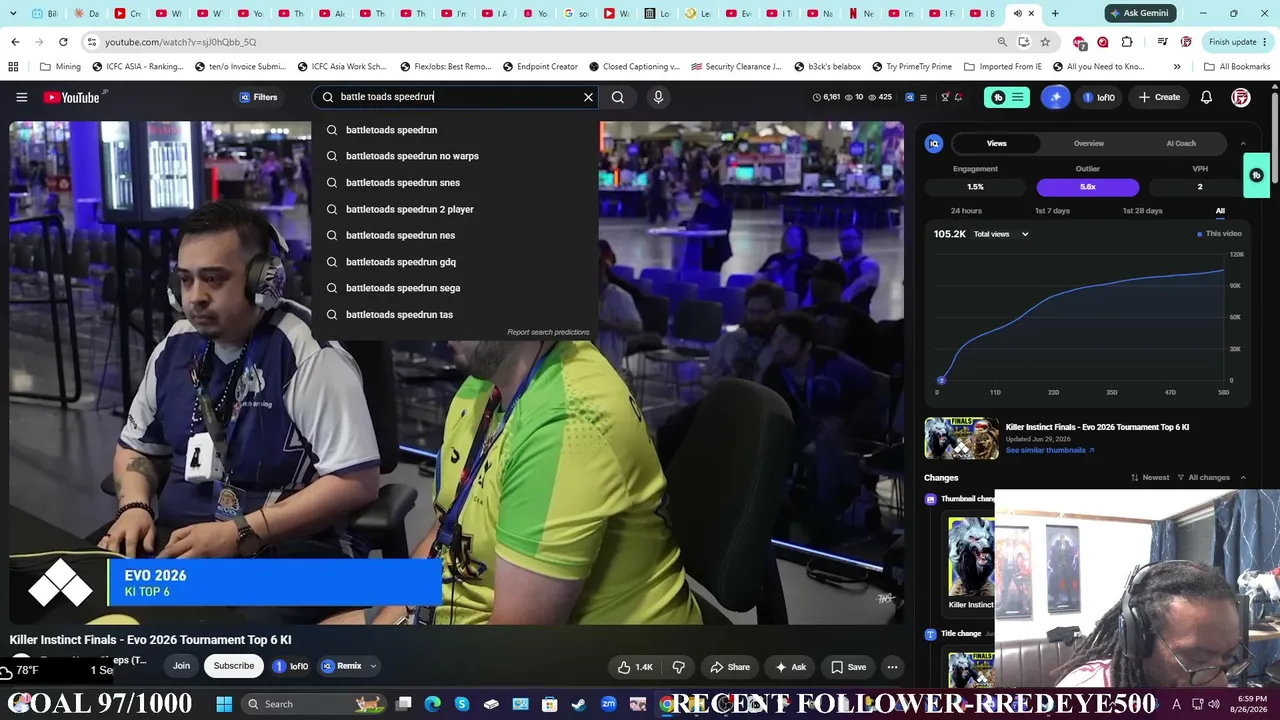
Task: Choose suggestion battletoads speedrun tas
Action: click(455, 314)
